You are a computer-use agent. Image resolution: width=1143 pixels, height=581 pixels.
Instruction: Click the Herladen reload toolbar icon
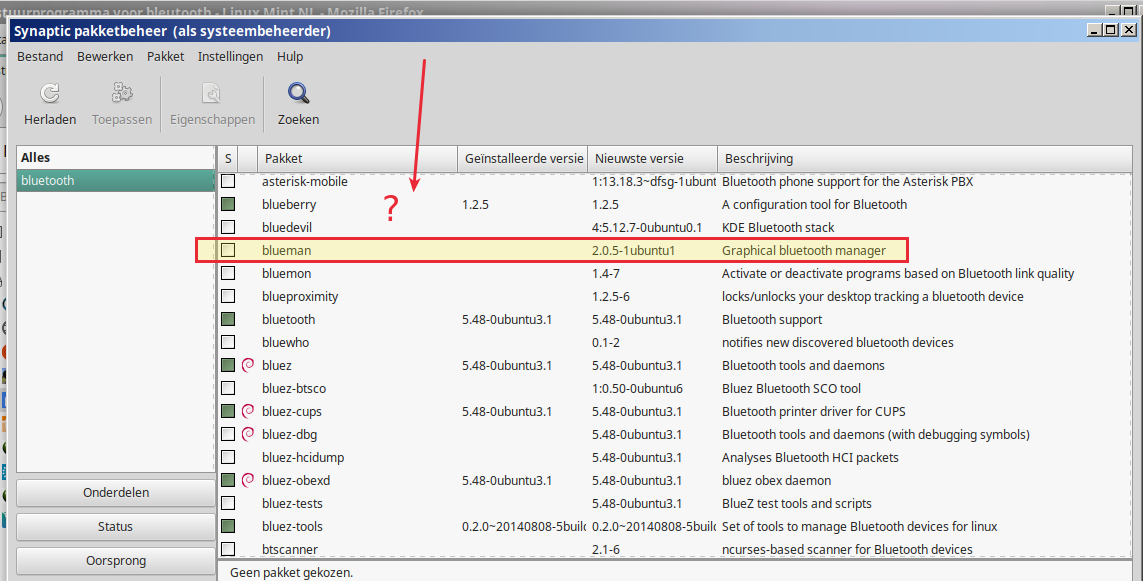tap(50, 93)
